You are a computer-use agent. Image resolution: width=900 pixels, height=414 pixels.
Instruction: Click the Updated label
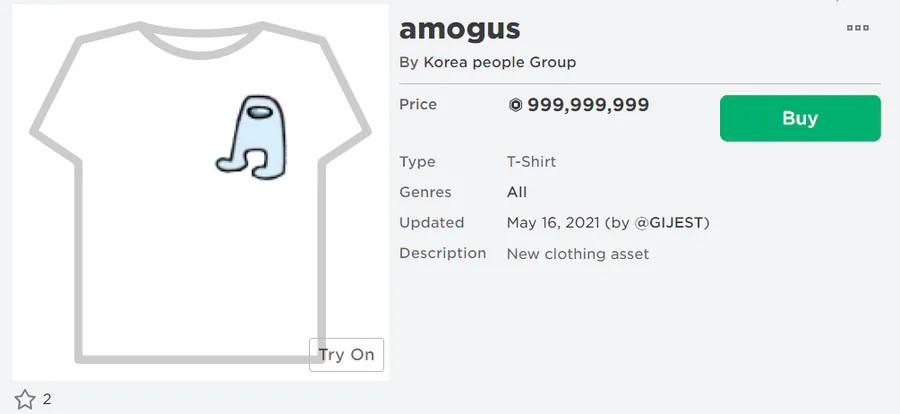[432, 223]
